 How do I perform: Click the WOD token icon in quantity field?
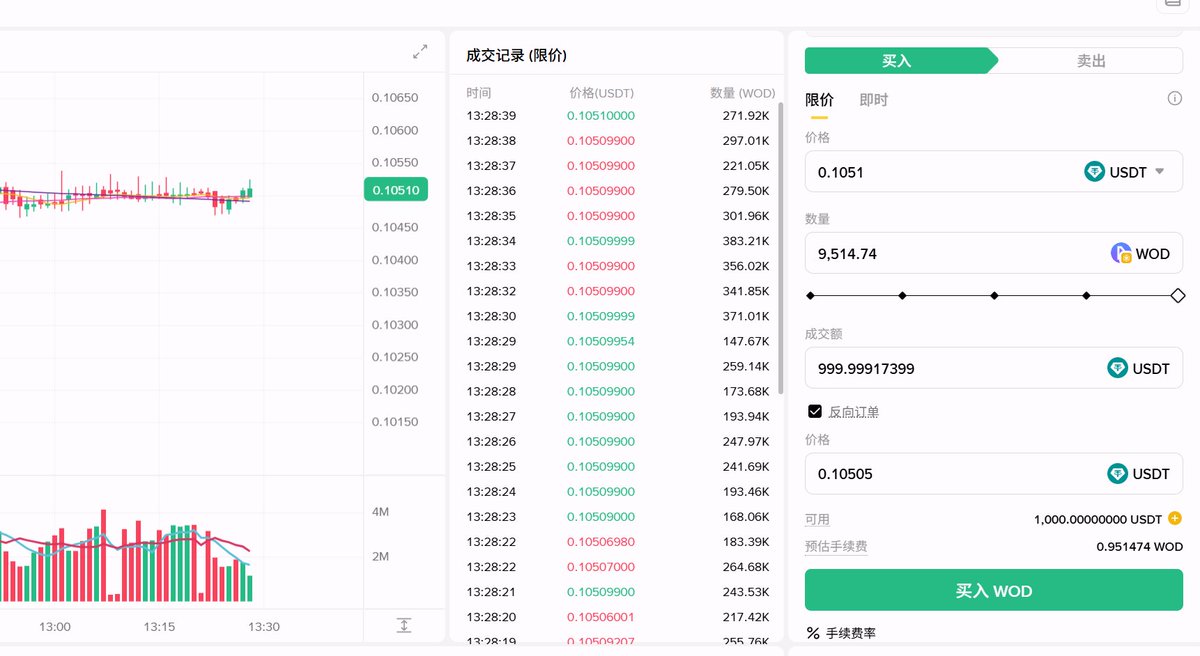(1121, 254)
